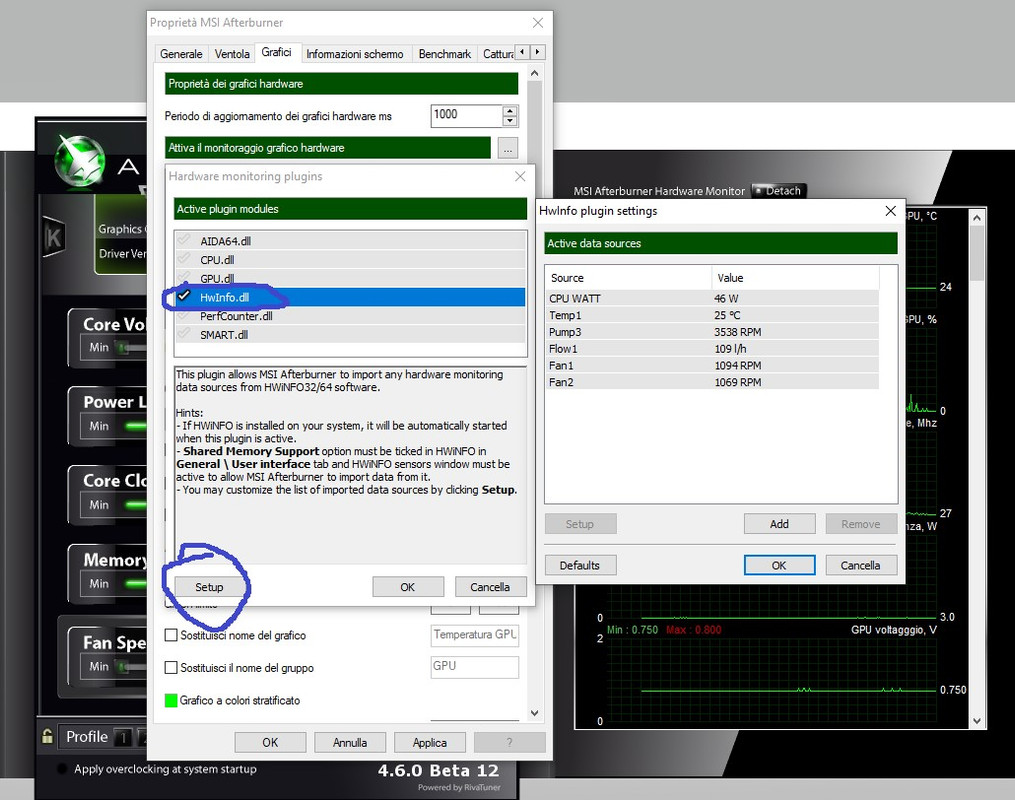The height and width of the screenshot is (800, 1015).
Task: Toggle the HwInfo.dll plugin checkbox
Action: click(x=184, y=296)
